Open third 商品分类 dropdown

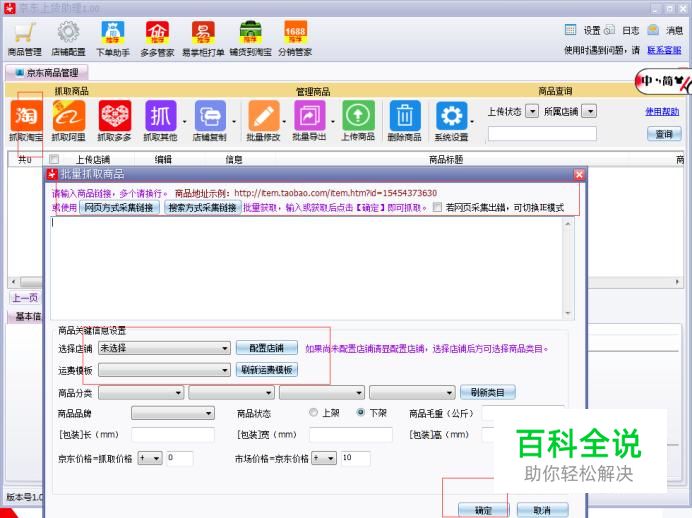click(322, 392)
